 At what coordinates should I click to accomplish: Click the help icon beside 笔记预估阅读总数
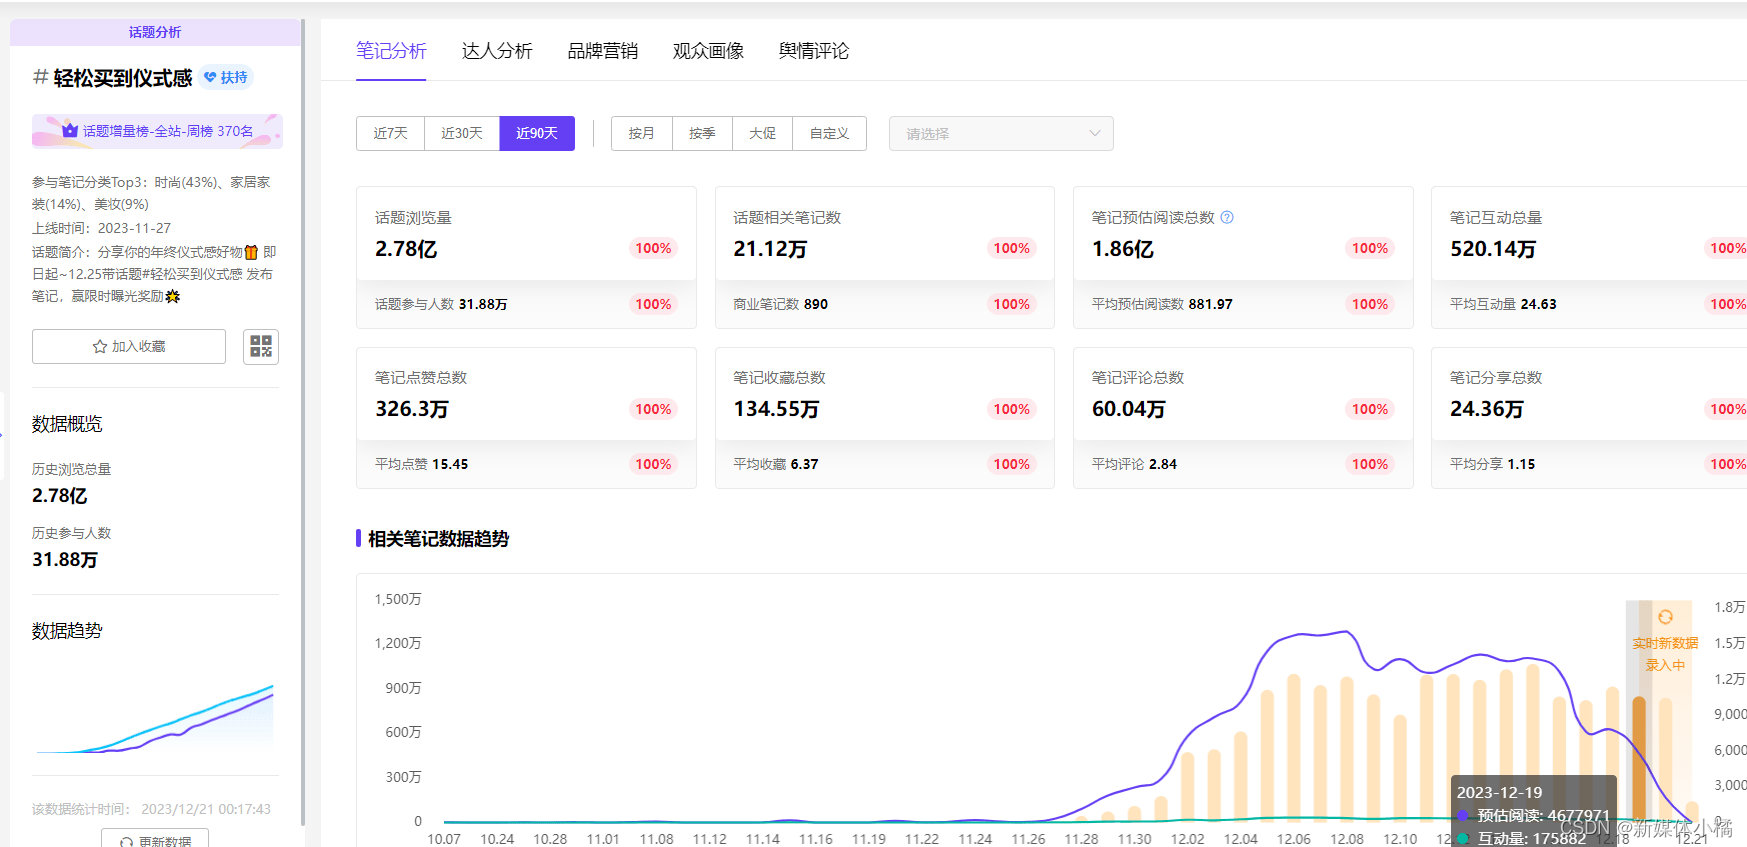[1227, 217]
